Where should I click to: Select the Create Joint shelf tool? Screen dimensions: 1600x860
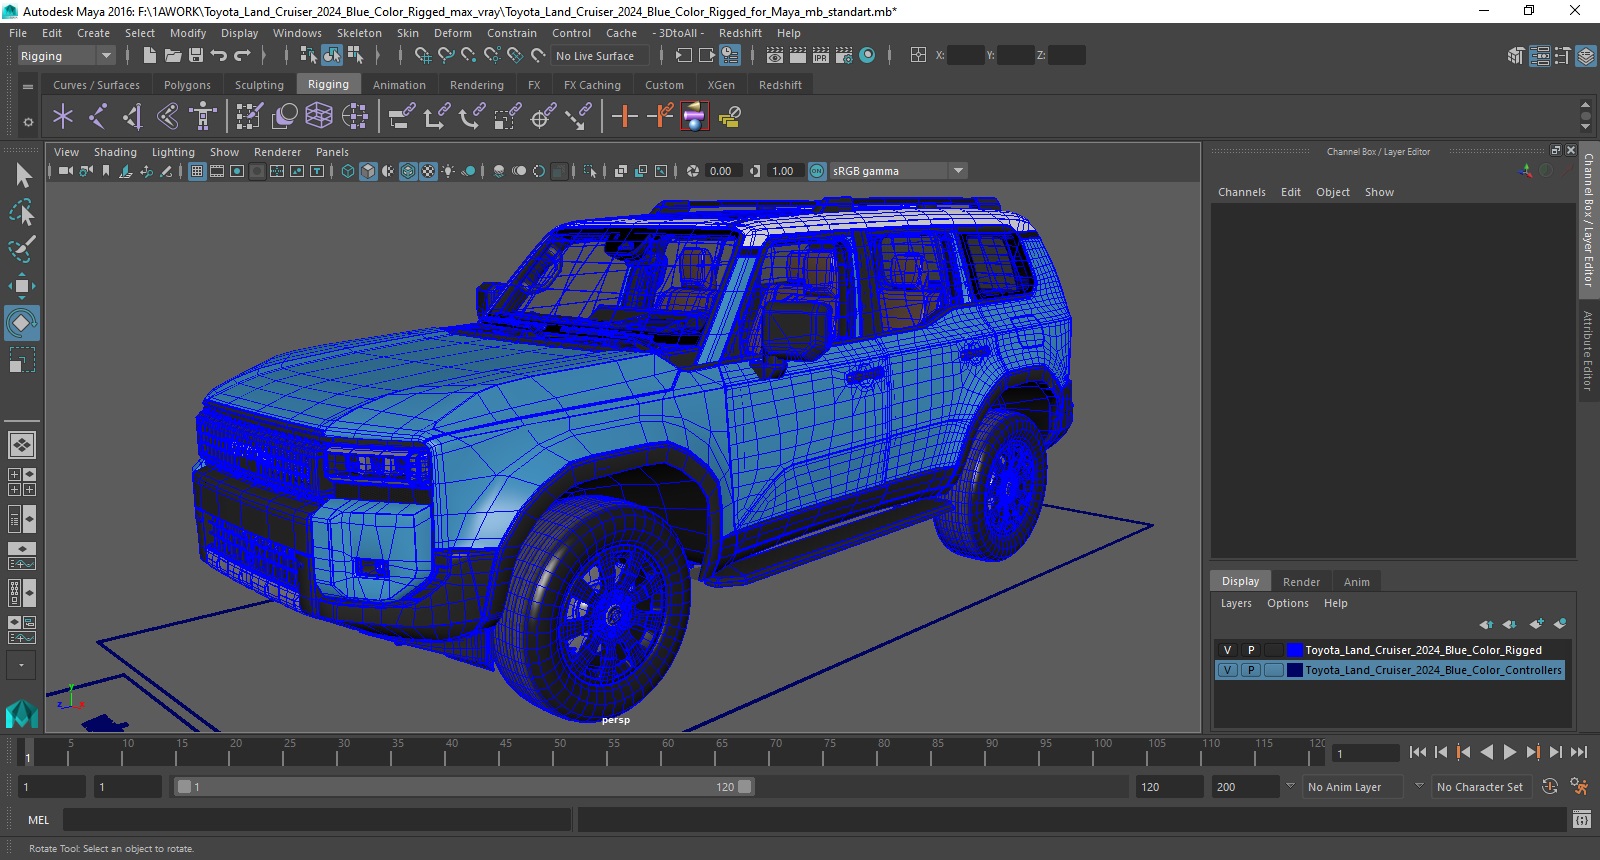98,117
